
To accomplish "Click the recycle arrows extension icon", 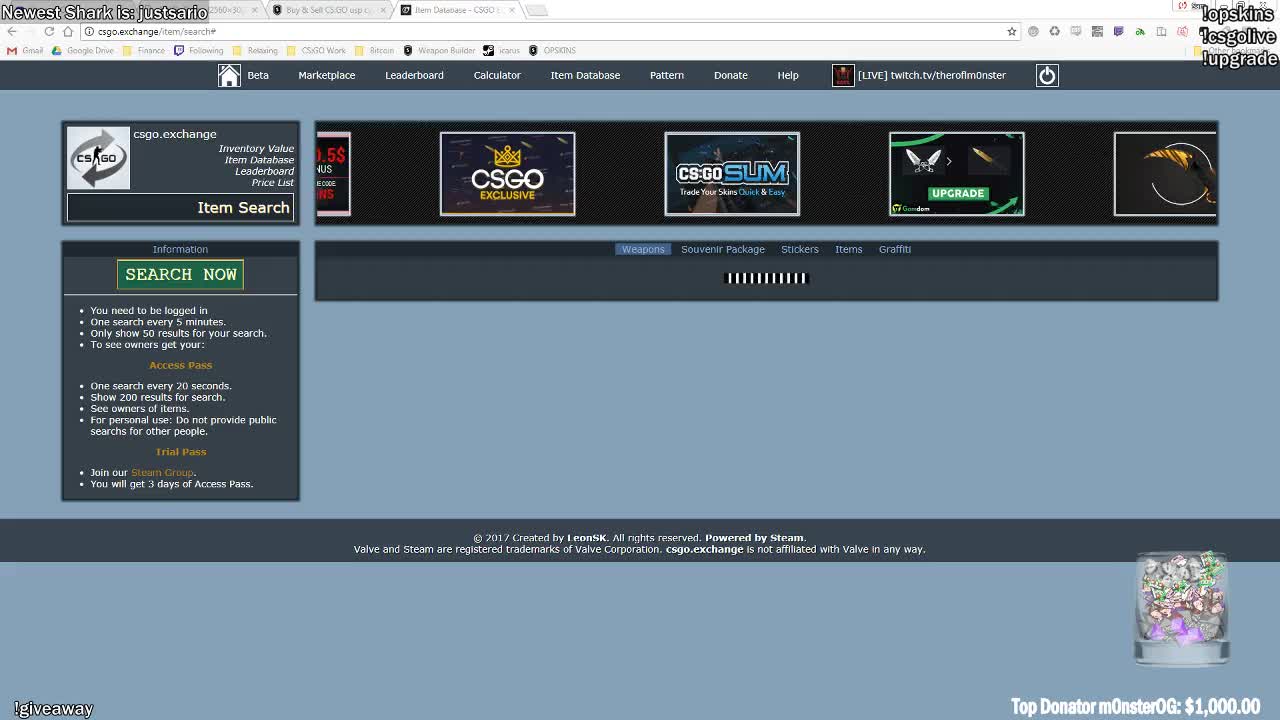I will [x=1054, y=31].
